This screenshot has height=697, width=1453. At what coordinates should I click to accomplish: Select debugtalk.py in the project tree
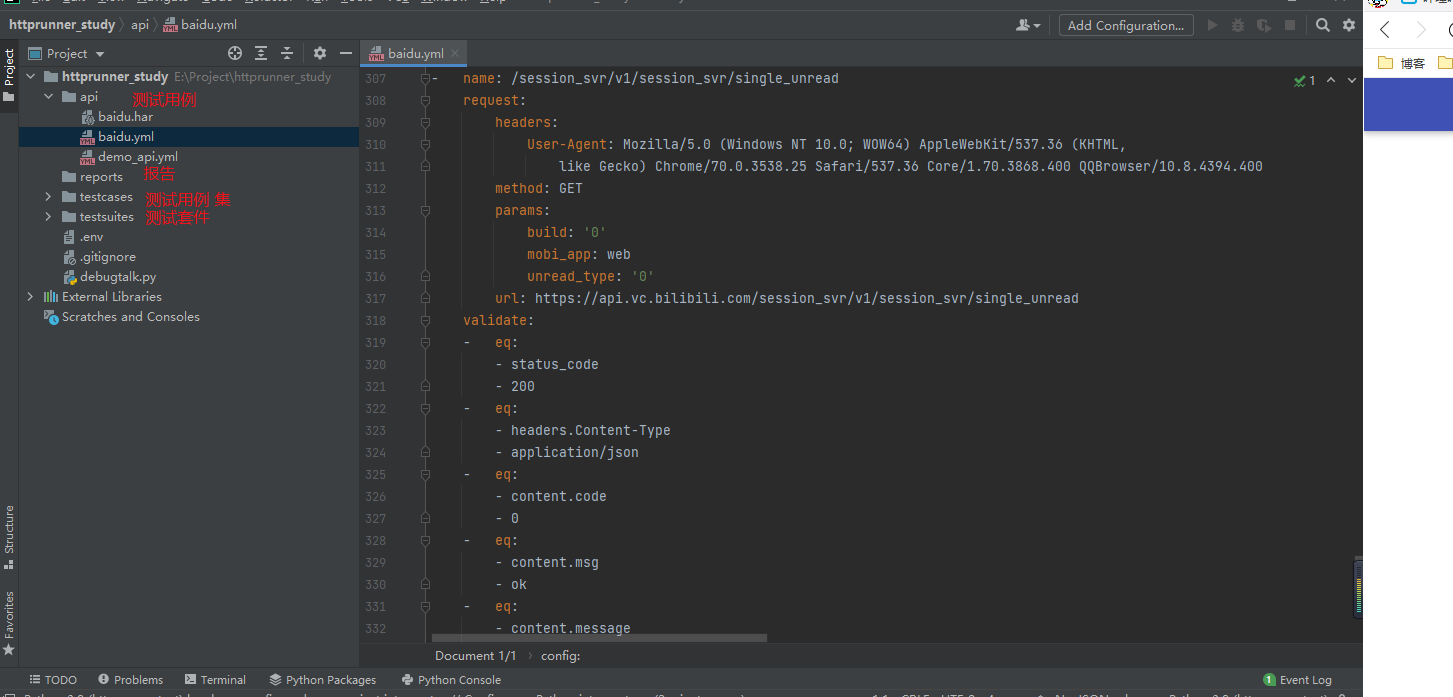point(109,277)
